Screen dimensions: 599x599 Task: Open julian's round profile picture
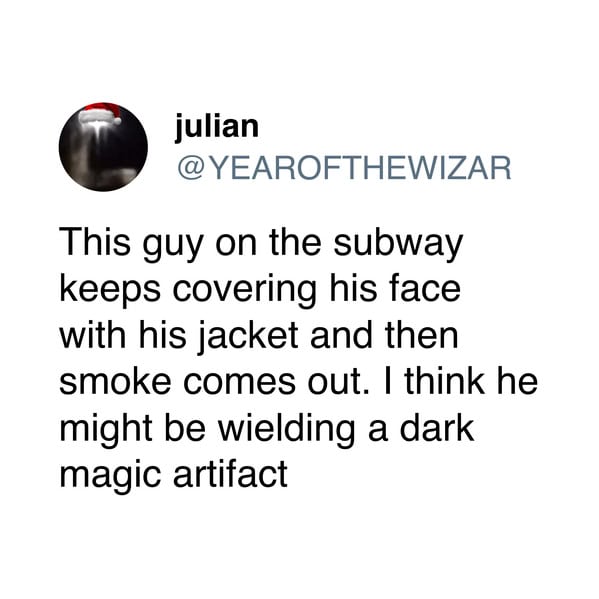coord(103,147)
